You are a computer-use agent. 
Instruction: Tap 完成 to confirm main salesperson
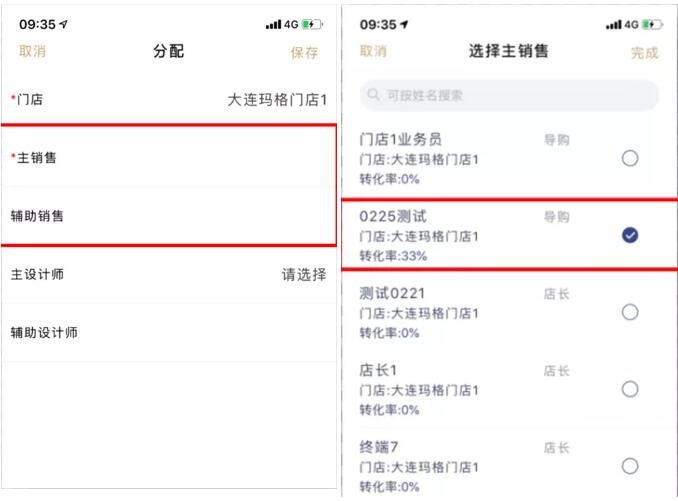pyautogui.click(x=644, y=53)
